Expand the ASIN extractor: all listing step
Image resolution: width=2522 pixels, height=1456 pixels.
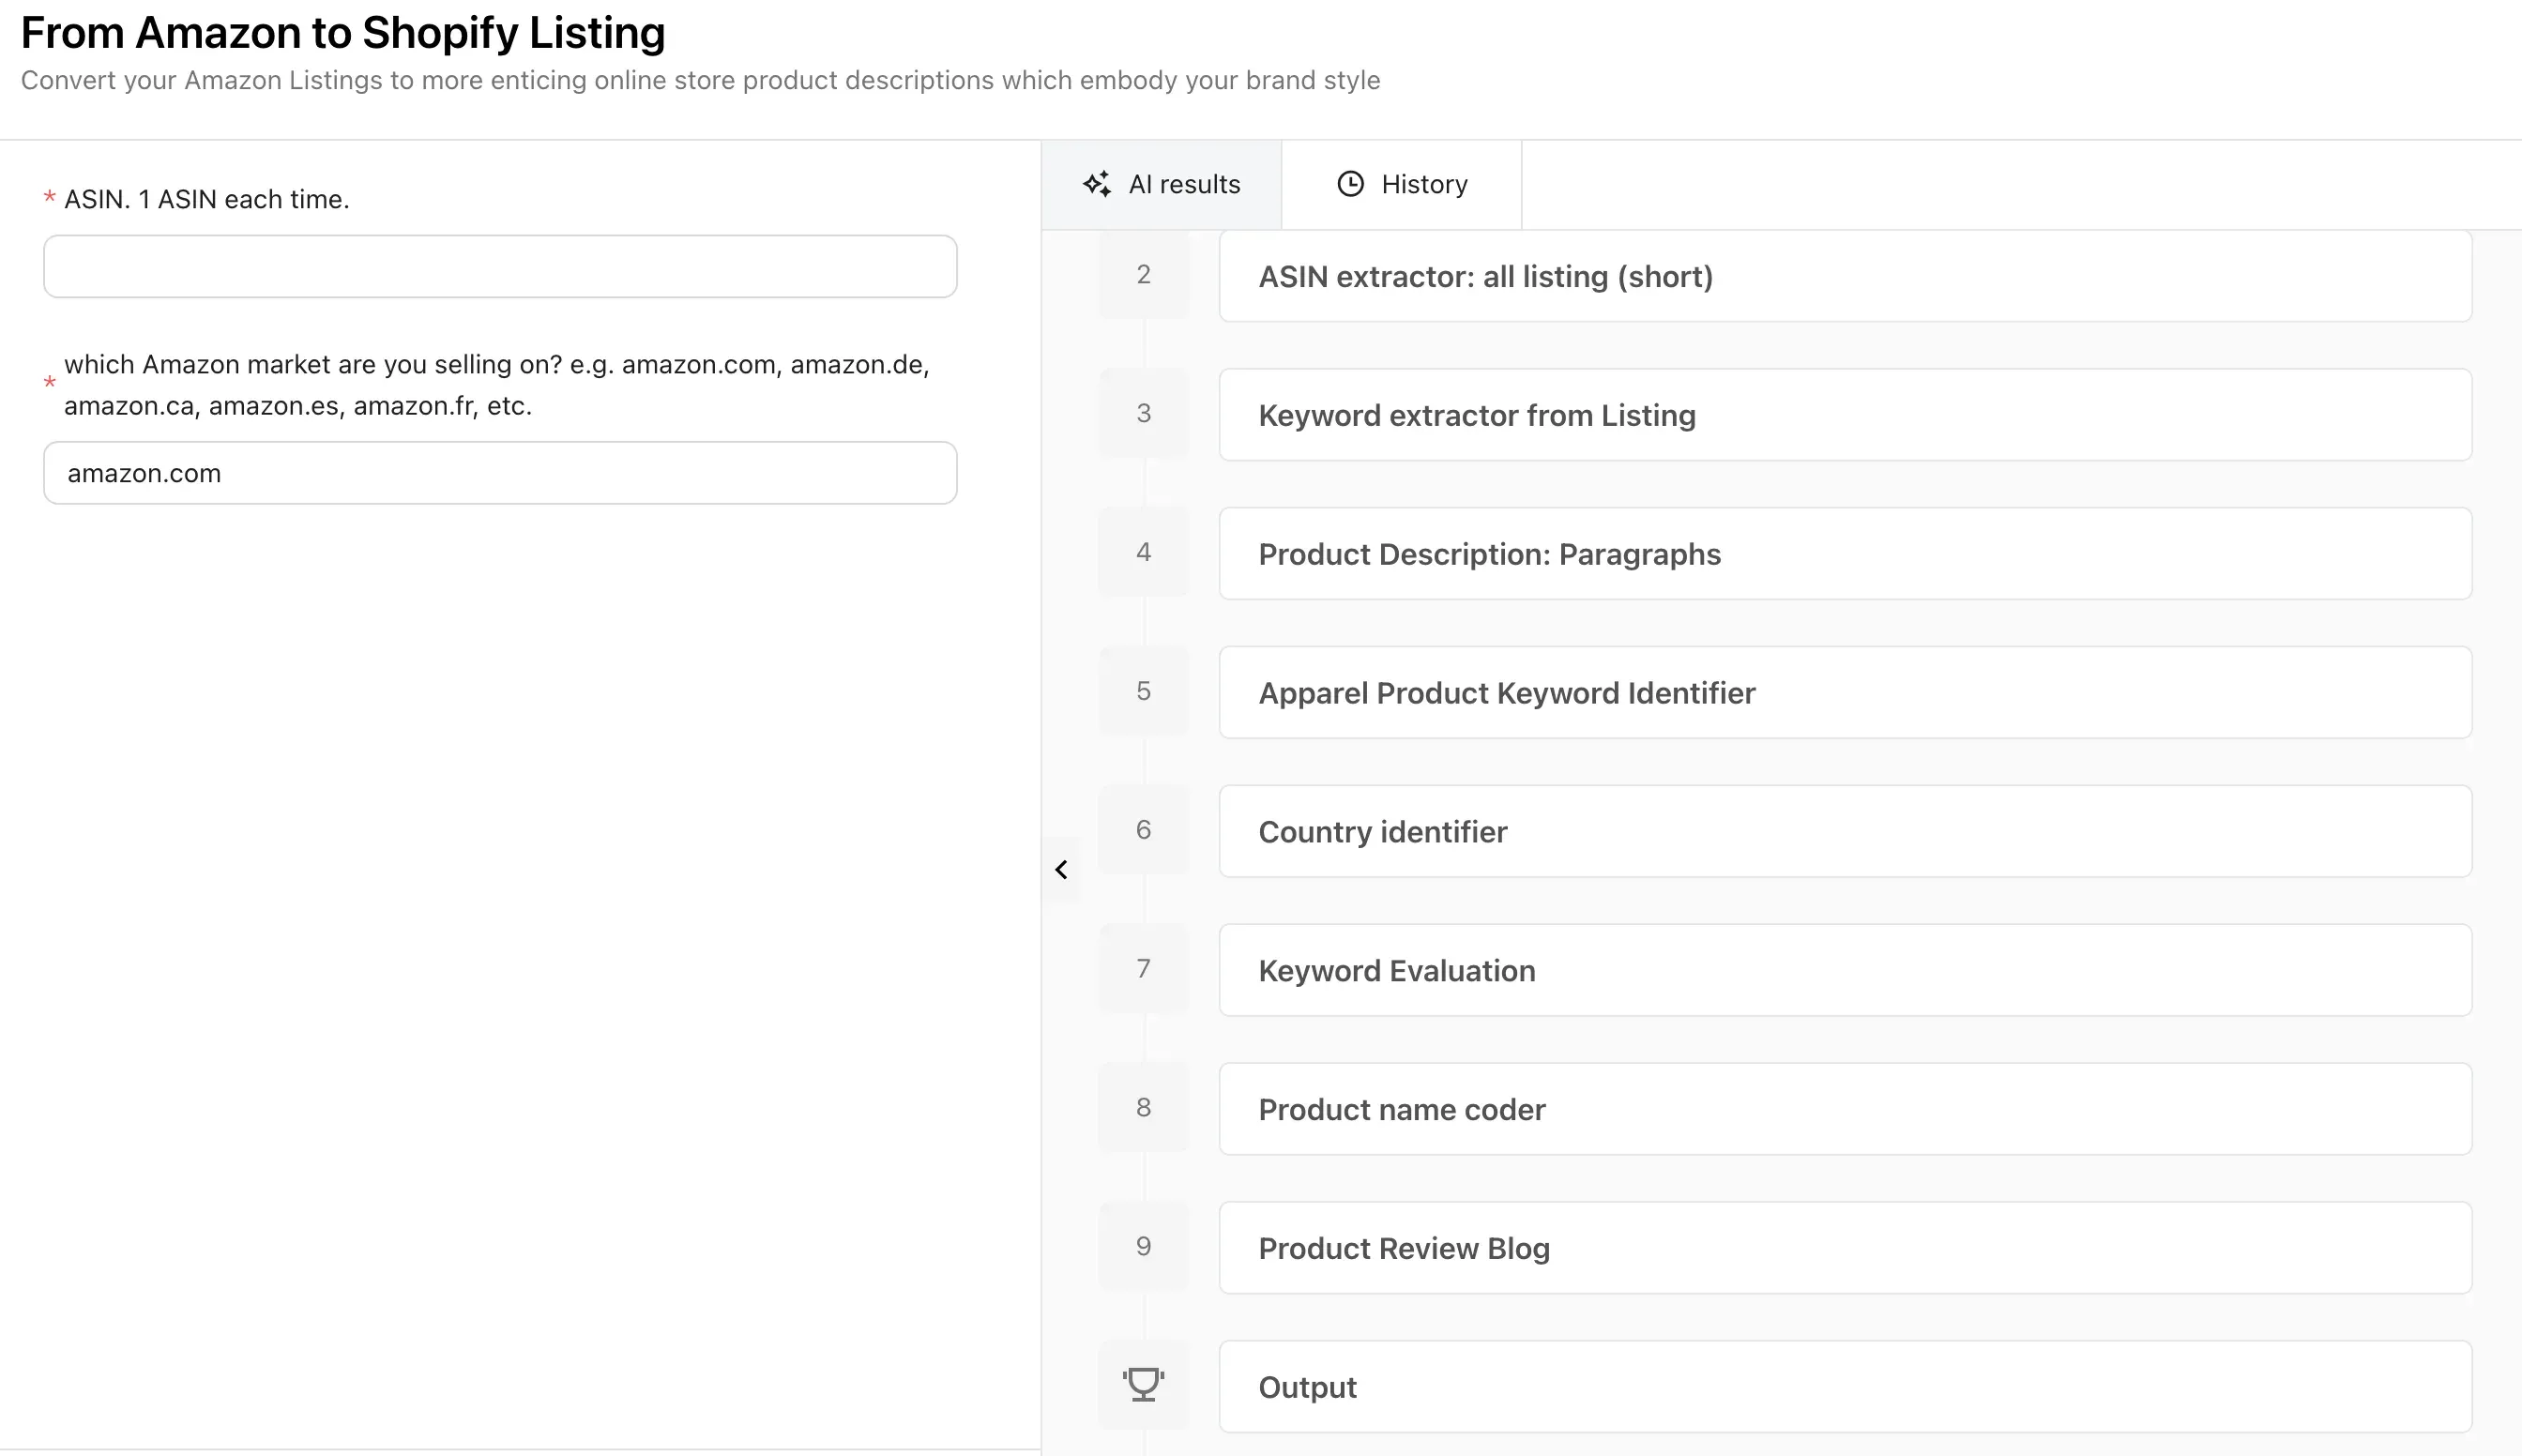1845,276
